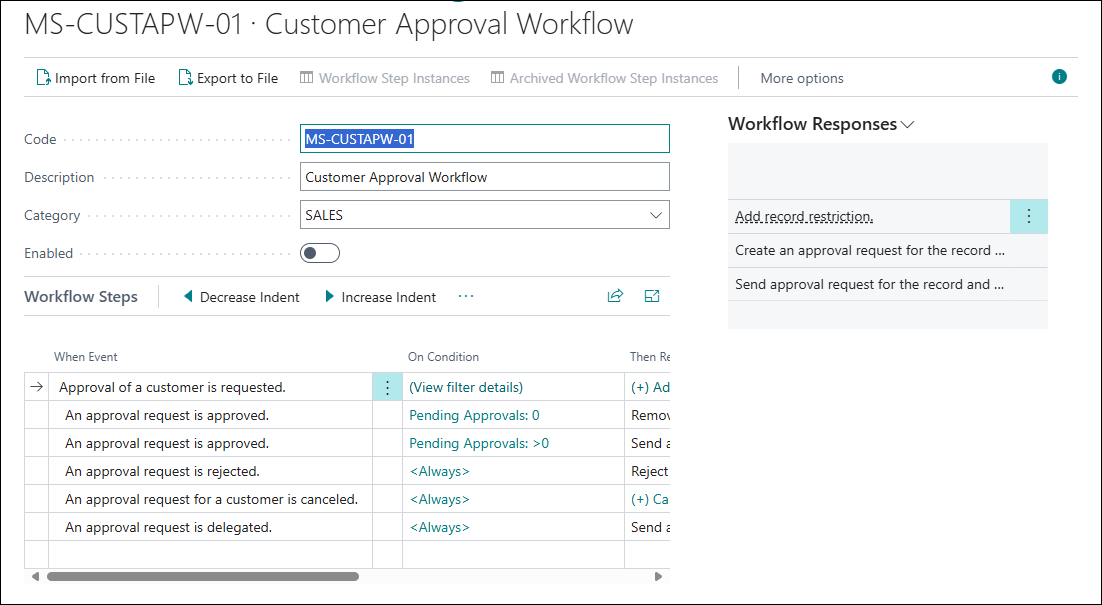Select the Import from File icon
Screen dimensions: 1102x605
(x=44, y=78)
